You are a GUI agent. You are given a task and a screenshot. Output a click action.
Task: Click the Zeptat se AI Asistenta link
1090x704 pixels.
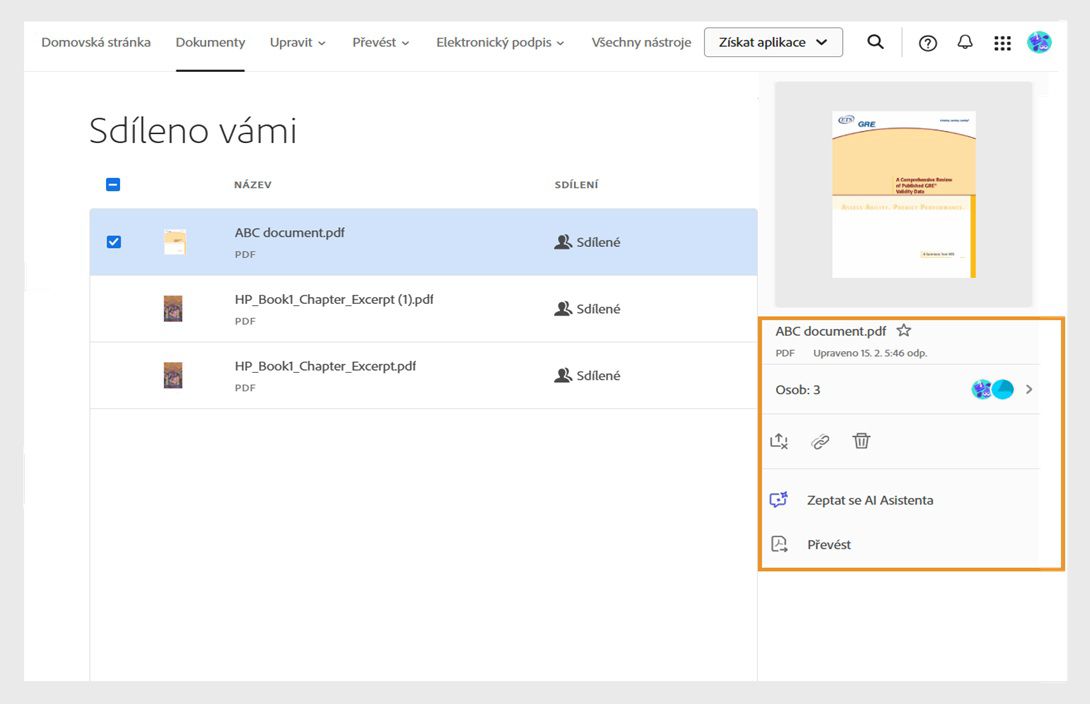click(x=869, y=499)
